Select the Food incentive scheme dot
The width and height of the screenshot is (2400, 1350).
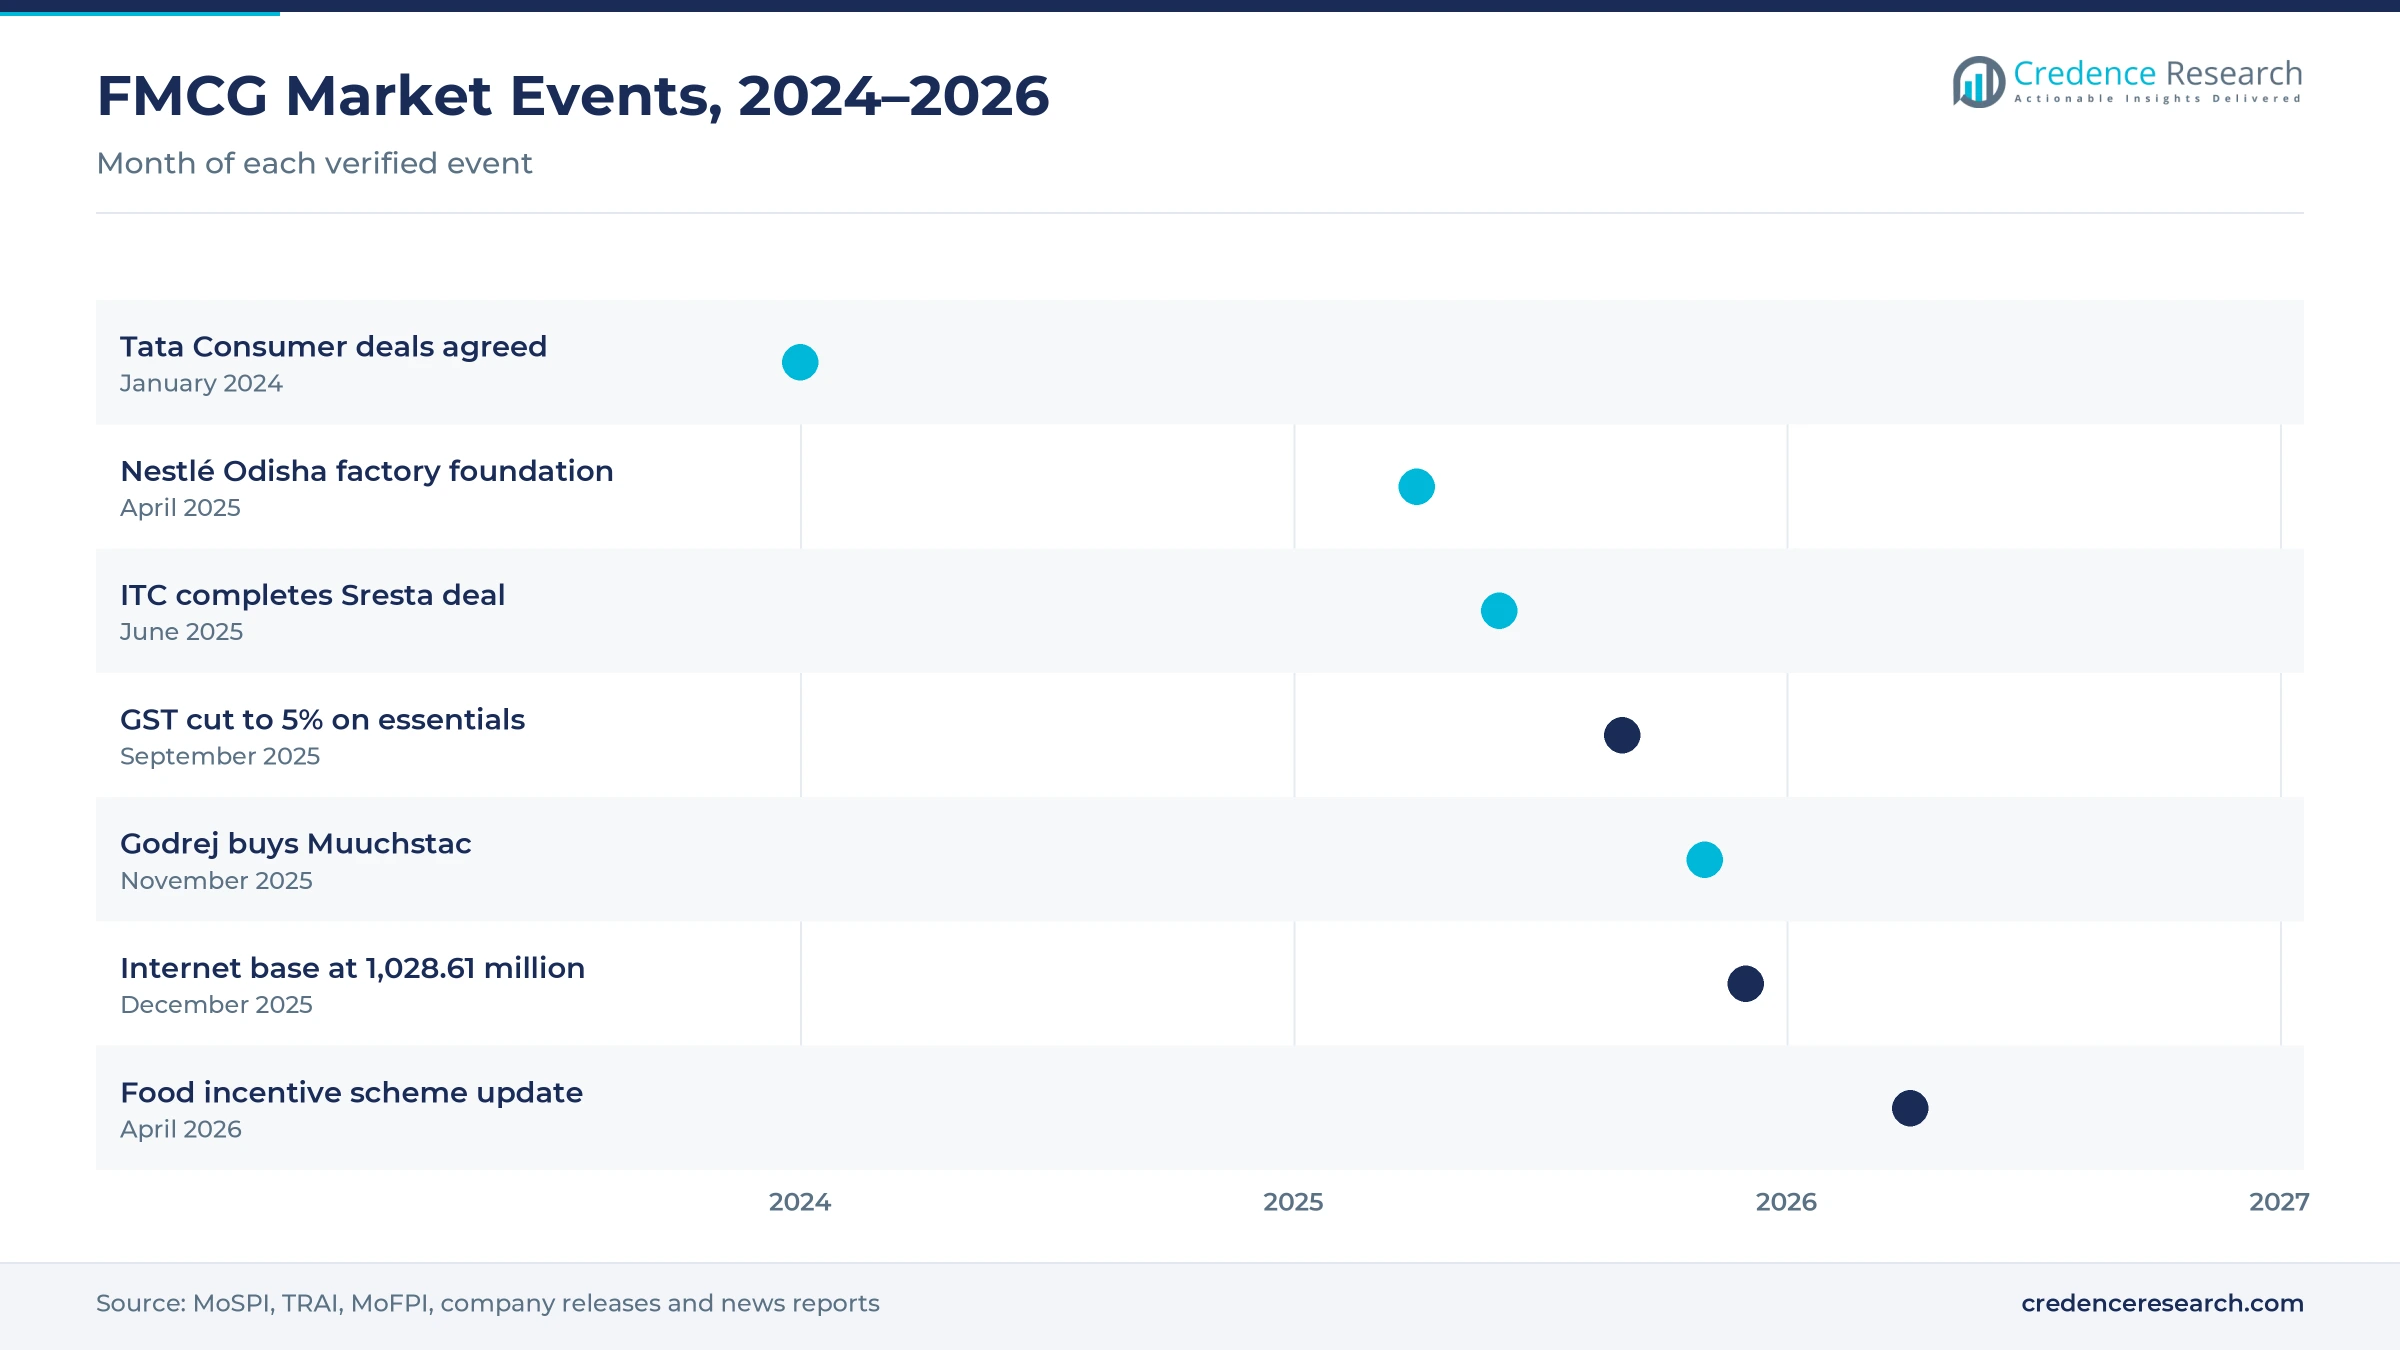pos(1910,1108)
